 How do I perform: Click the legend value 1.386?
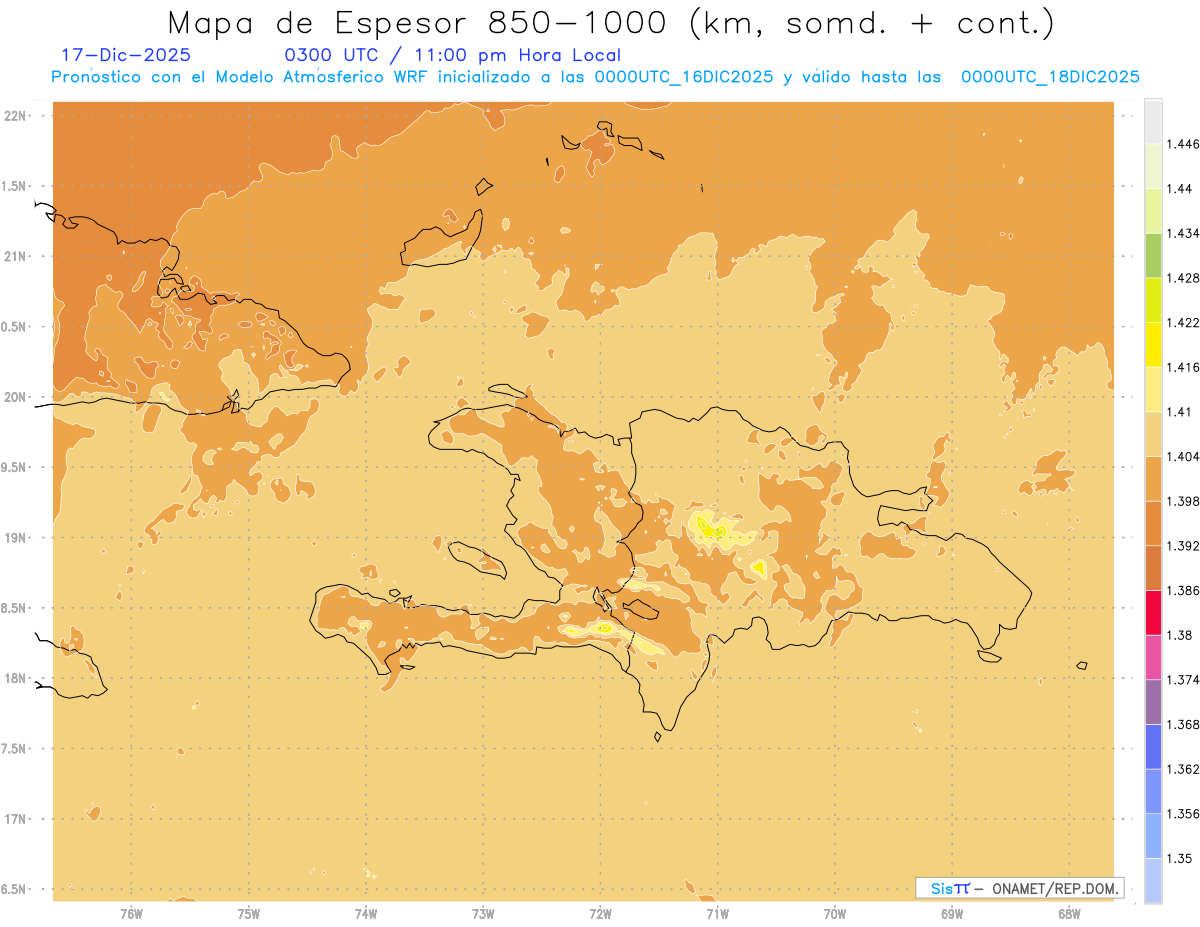(x=1182, y=591)
